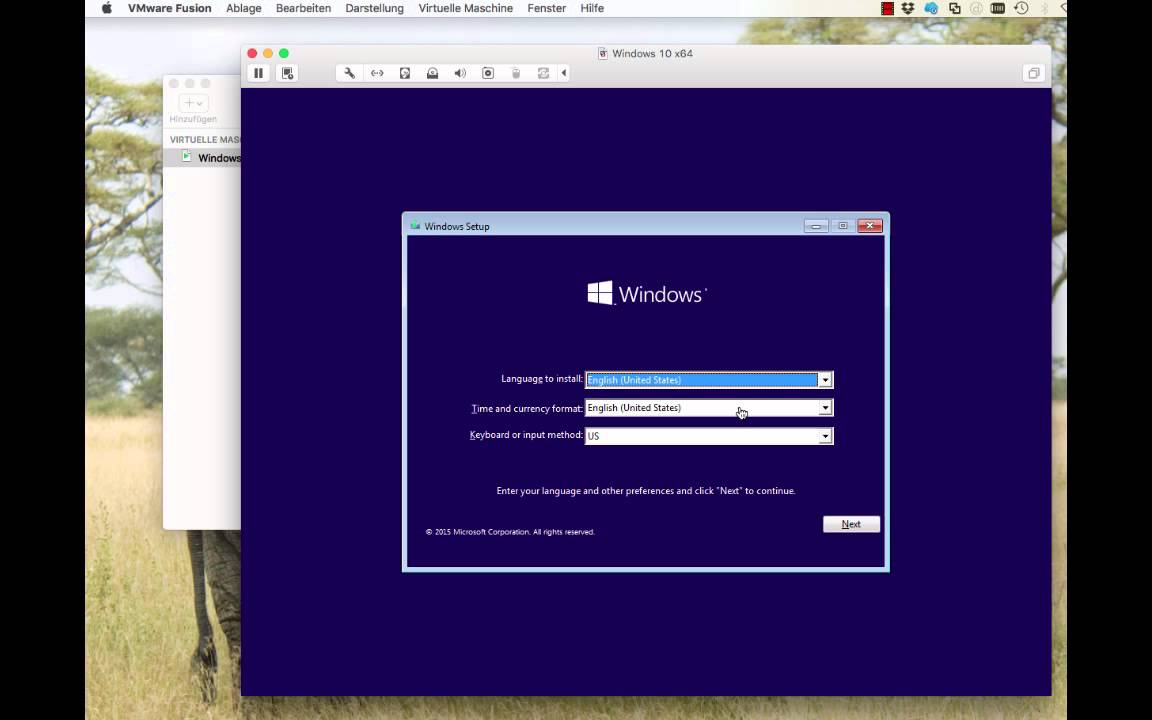Click the camera device icon in the VM toolbar
The width and height of the screenshot is (1152, 720).
point(488,73)
